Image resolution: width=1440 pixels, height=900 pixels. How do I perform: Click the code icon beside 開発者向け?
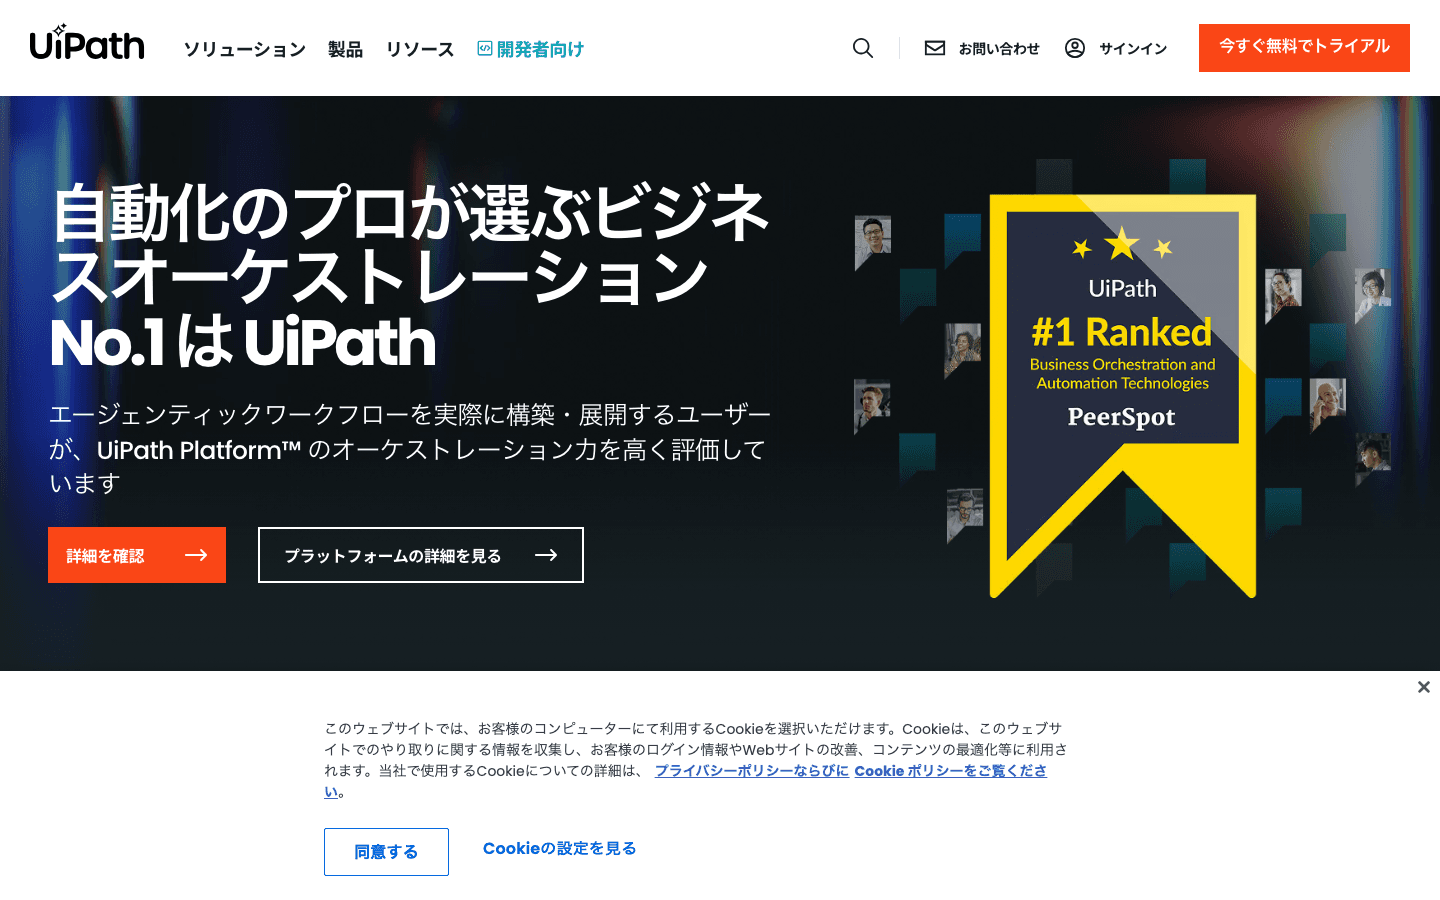coord(485,48)
